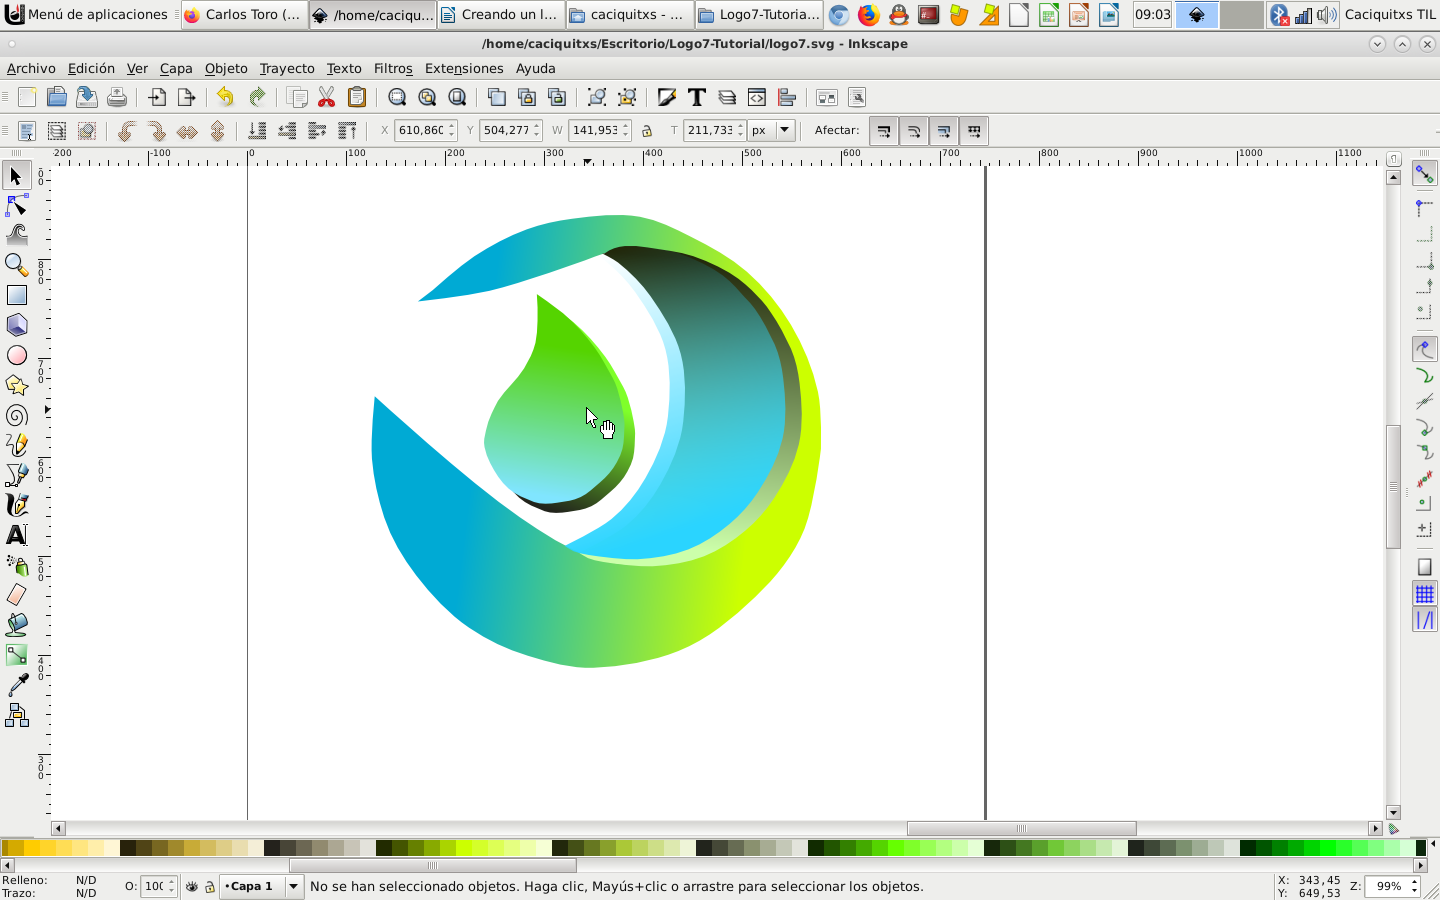Open the Trayecto menu
This screenshot has height=900, width=1440.
point(287,68)
